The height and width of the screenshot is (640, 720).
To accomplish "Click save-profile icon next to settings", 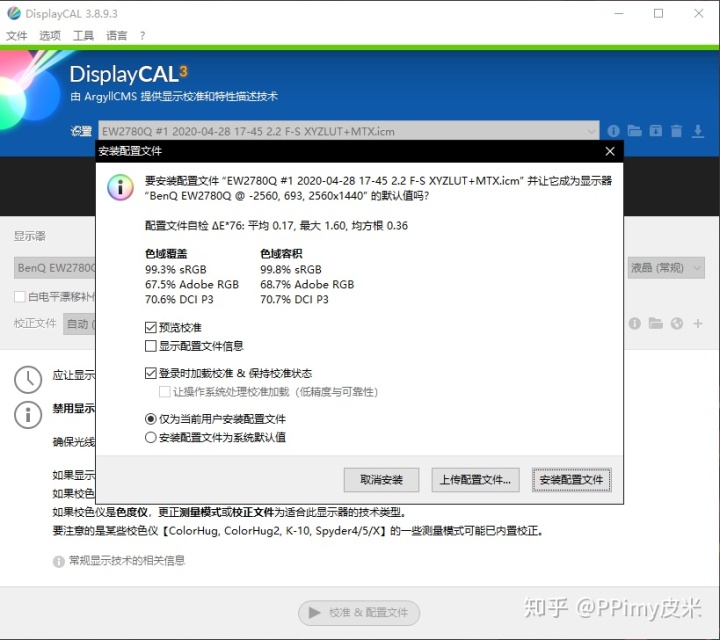I will point(656,131).
